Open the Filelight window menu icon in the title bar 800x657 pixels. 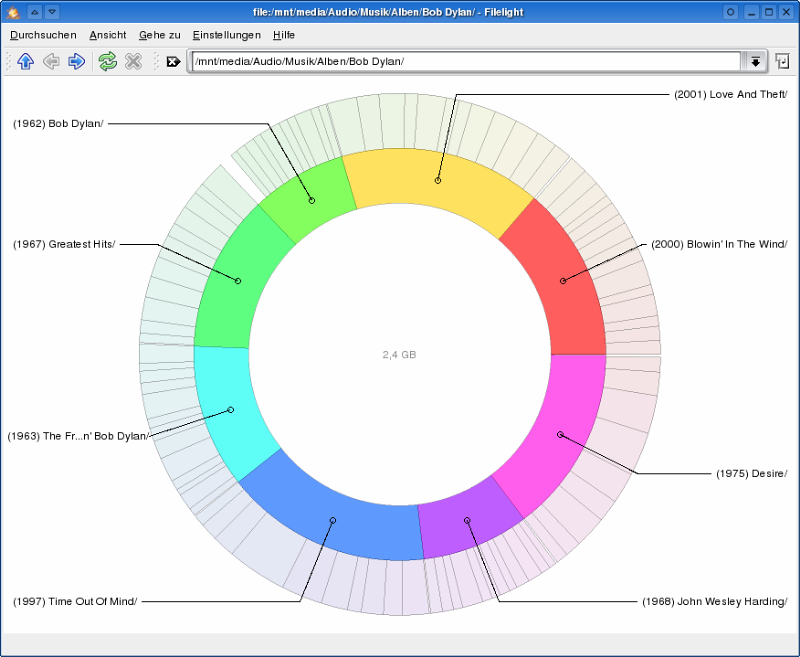[13, 12]
